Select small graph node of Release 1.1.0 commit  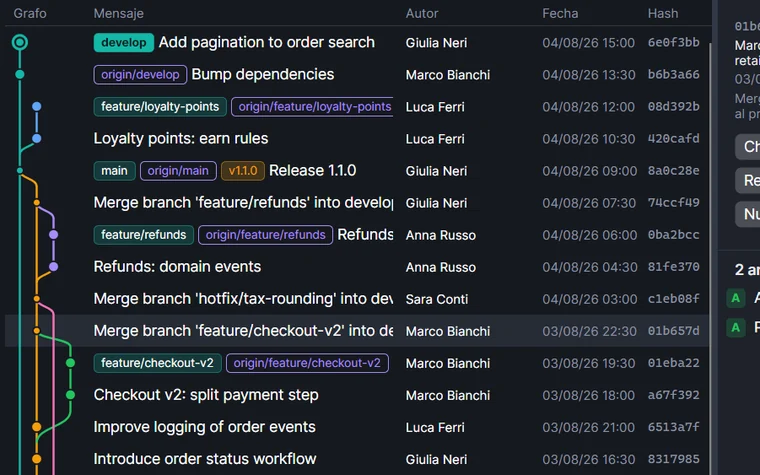tap(20, 171)
